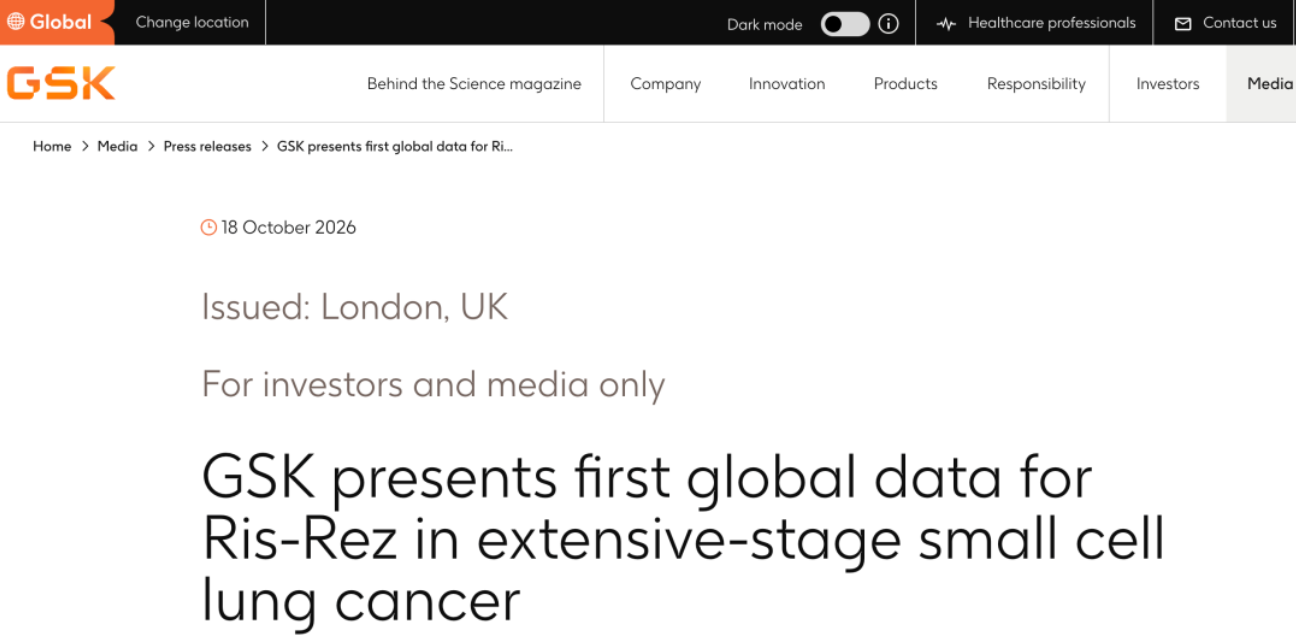Open the Products menu

906,84
